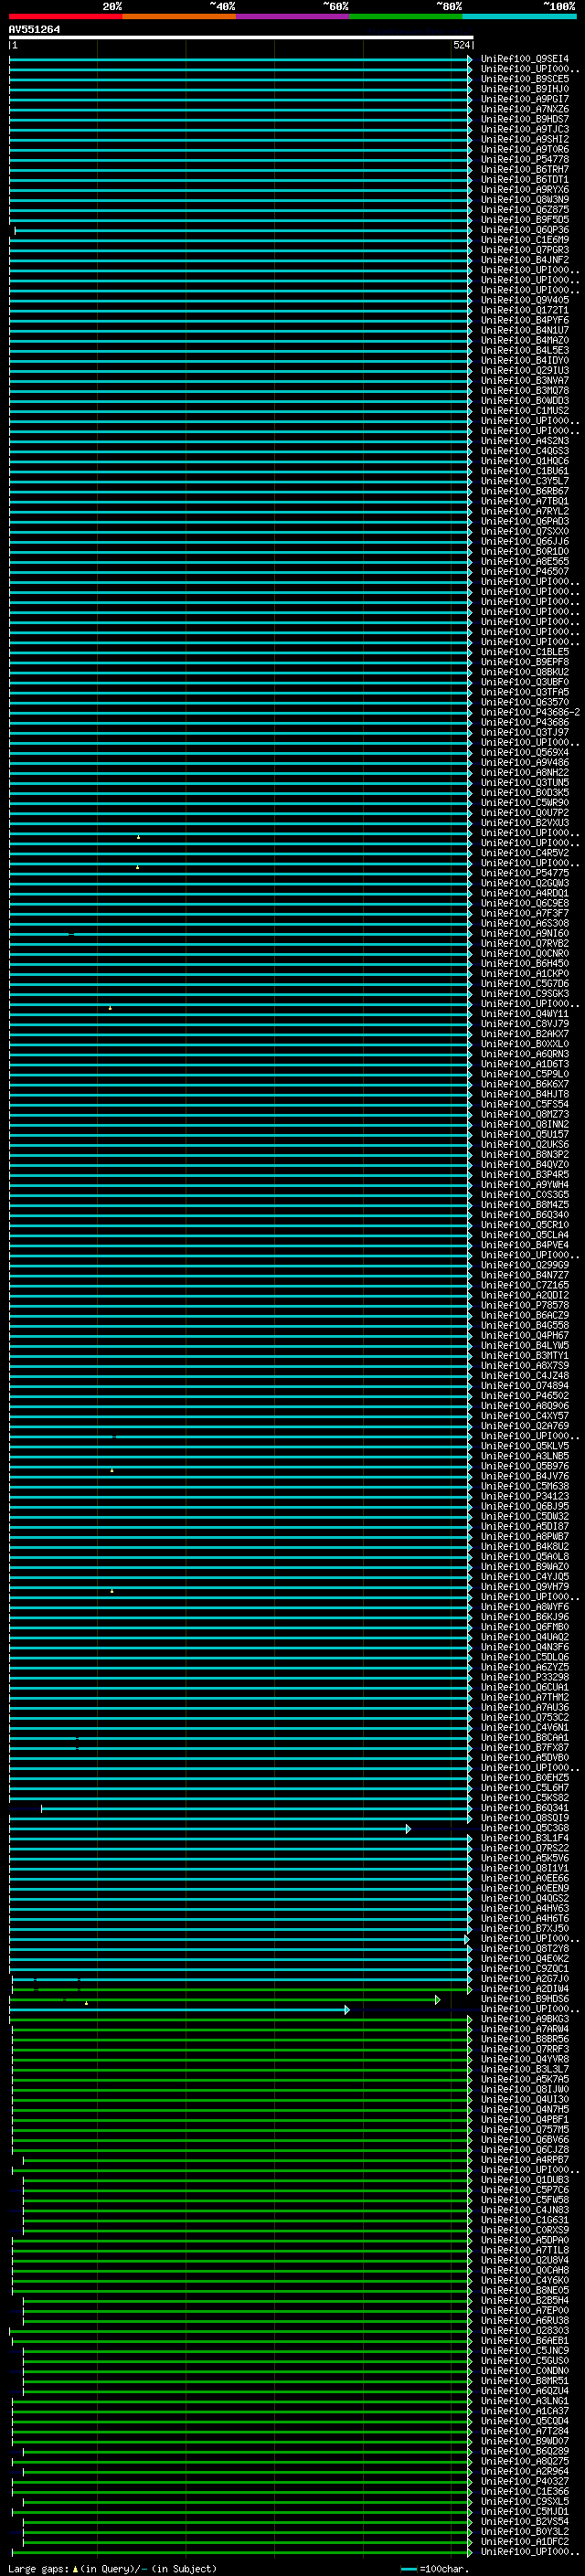Select hit label UniRef100_B9IHJ0
The height and width of the screenshot is (2576, 585).
point(525,89)
